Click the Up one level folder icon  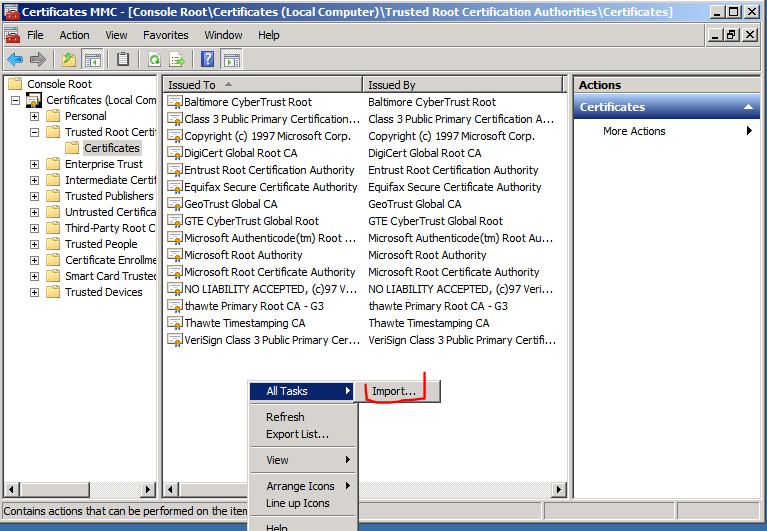pyautogui.click(x=68, y=60)
